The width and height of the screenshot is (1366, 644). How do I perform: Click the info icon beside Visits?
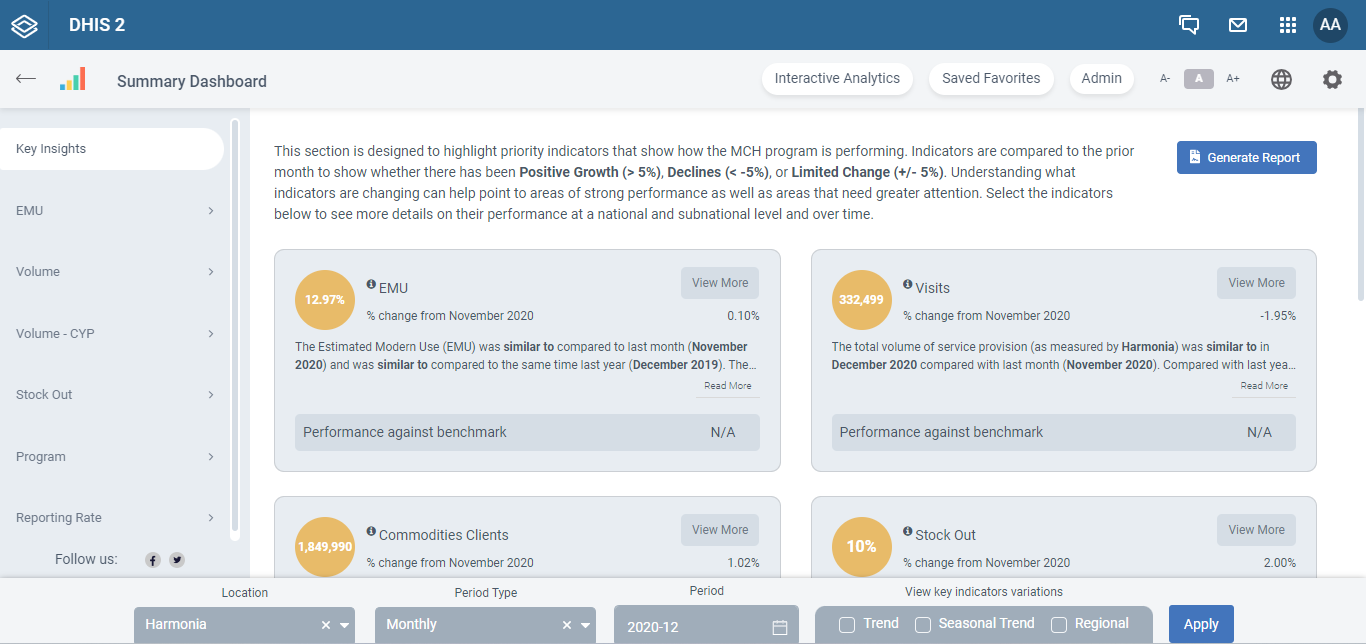[907, 286]
